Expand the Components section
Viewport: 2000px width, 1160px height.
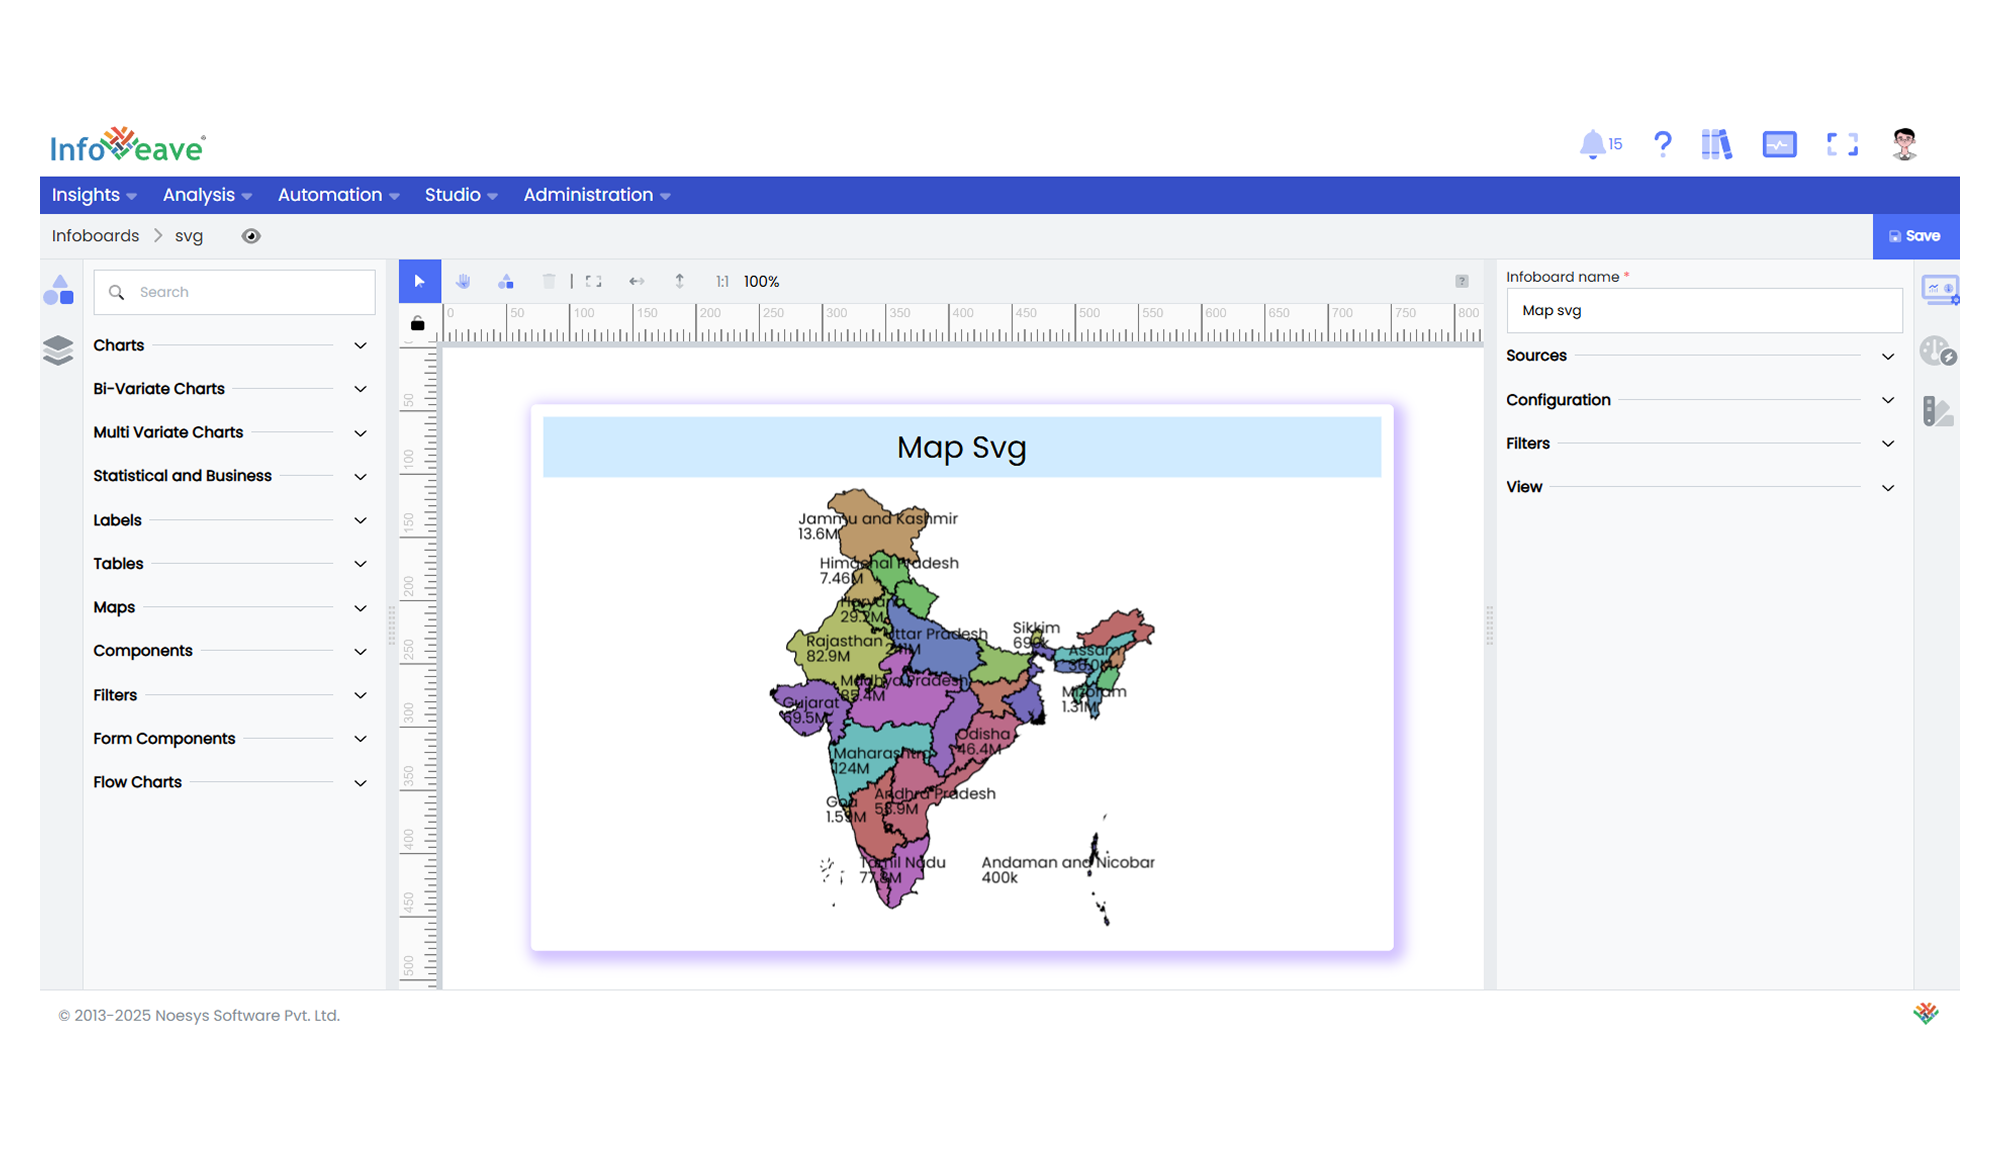[x=231, y=651]
